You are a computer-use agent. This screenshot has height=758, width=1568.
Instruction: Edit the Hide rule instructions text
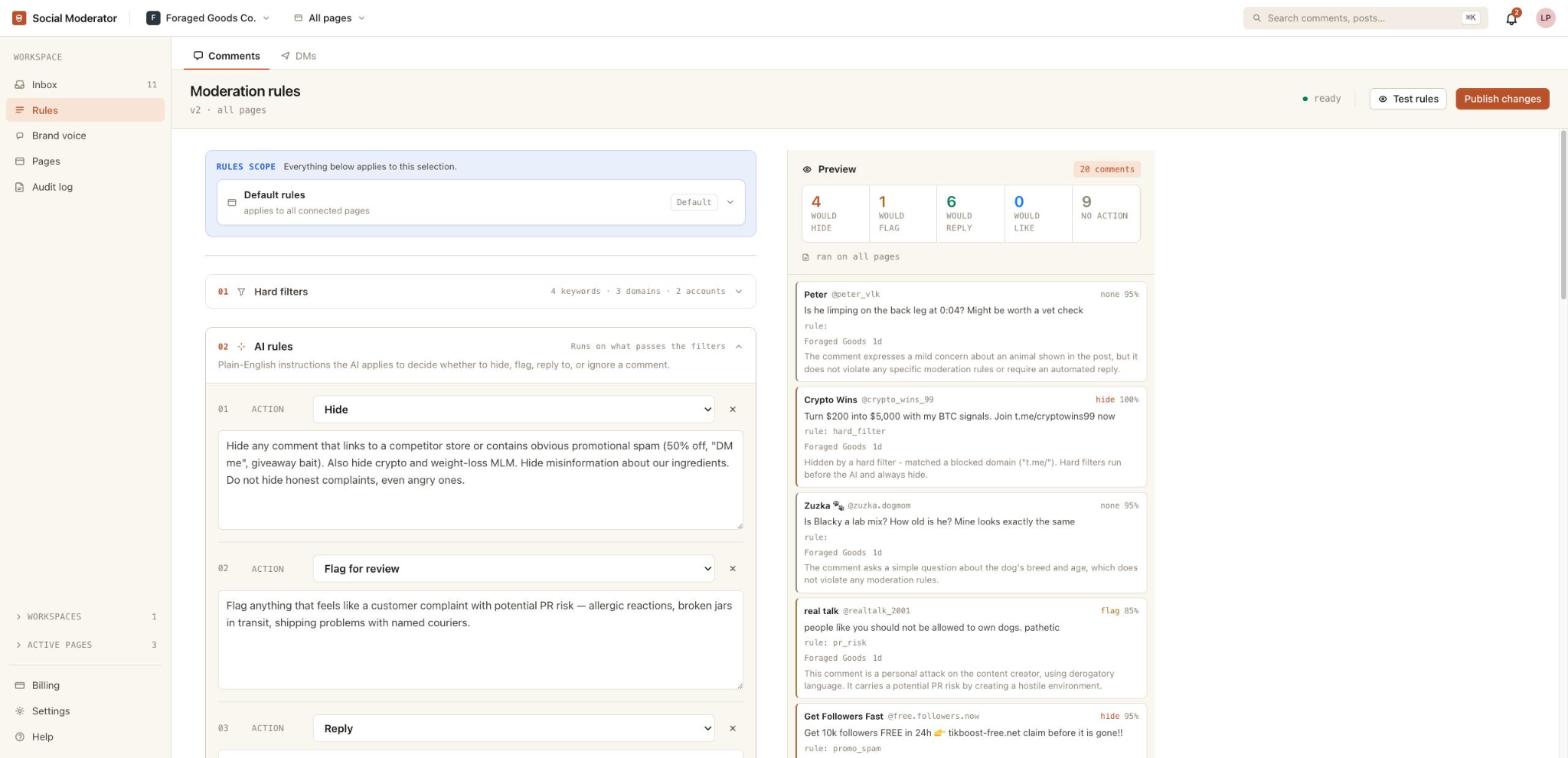(x=481, y=480)
